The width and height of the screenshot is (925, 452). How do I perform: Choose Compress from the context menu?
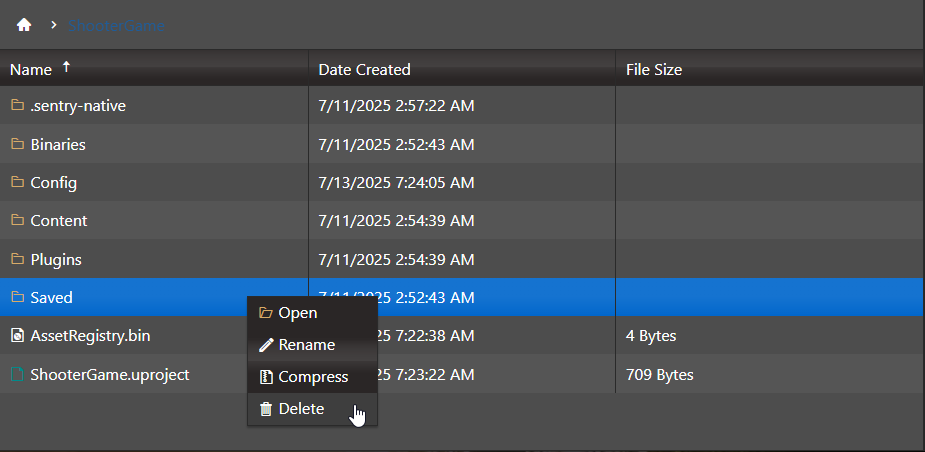point(312,376)
